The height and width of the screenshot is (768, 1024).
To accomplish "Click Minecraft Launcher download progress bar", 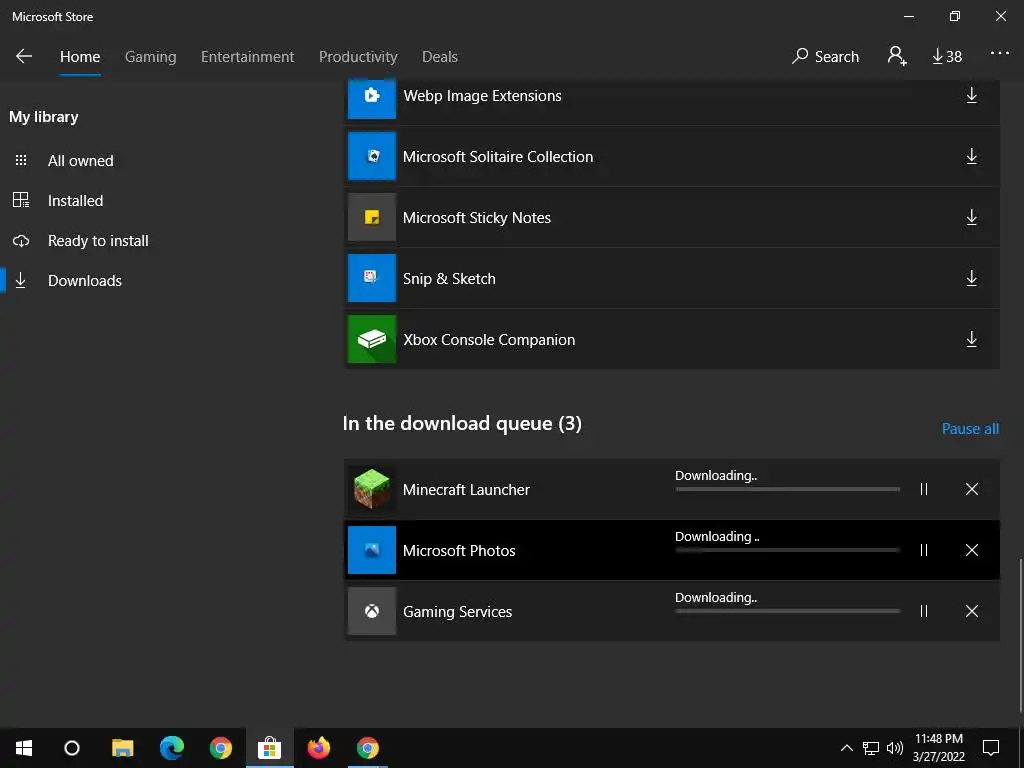I will 788,489.
